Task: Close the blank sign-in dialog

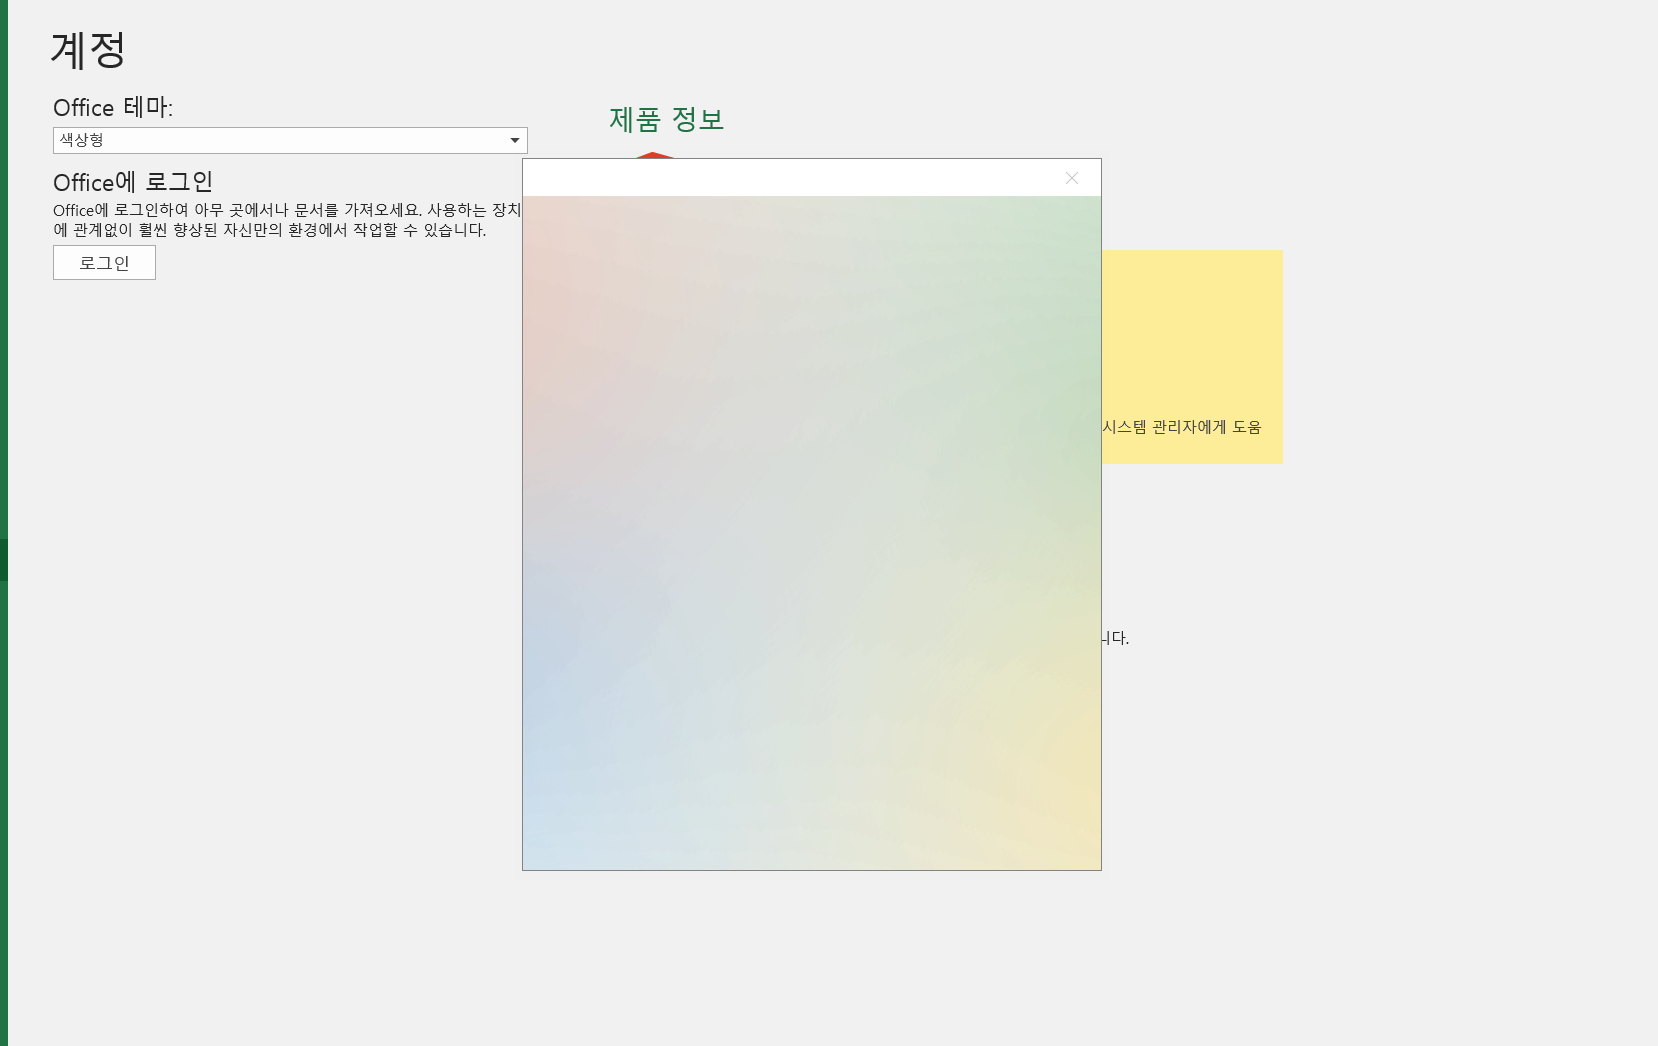Action: click(x=1072, y=178)
